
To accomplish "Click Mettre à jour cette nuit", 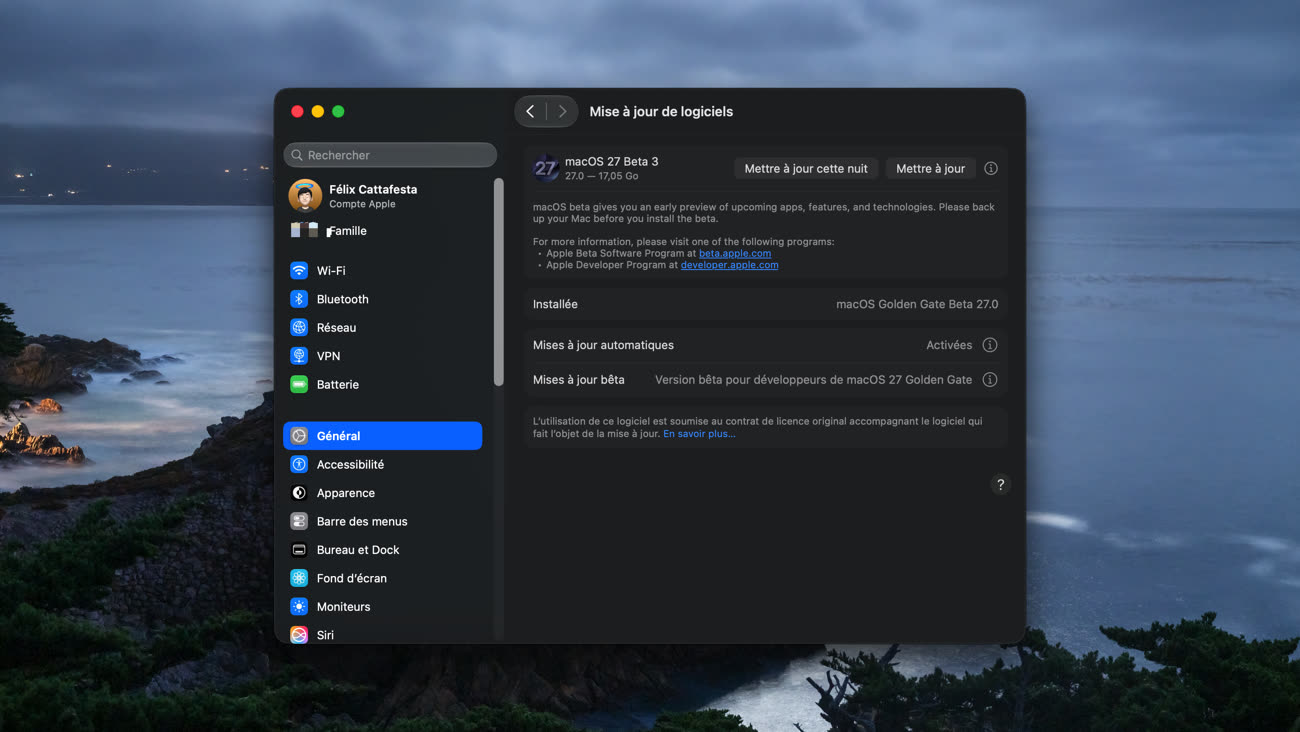I will (x=806, y=169).
